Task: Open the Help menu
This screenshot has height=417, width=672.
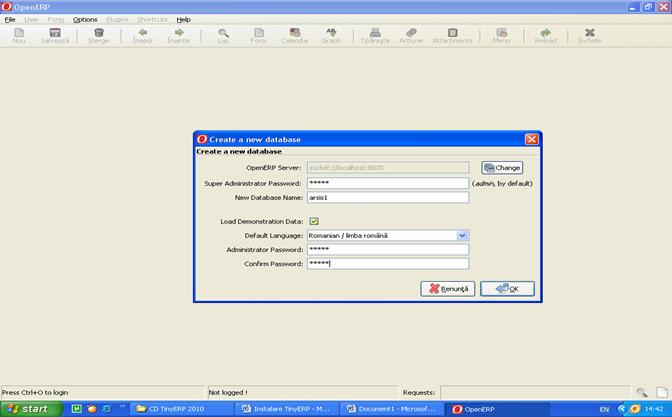Action: 183,20
